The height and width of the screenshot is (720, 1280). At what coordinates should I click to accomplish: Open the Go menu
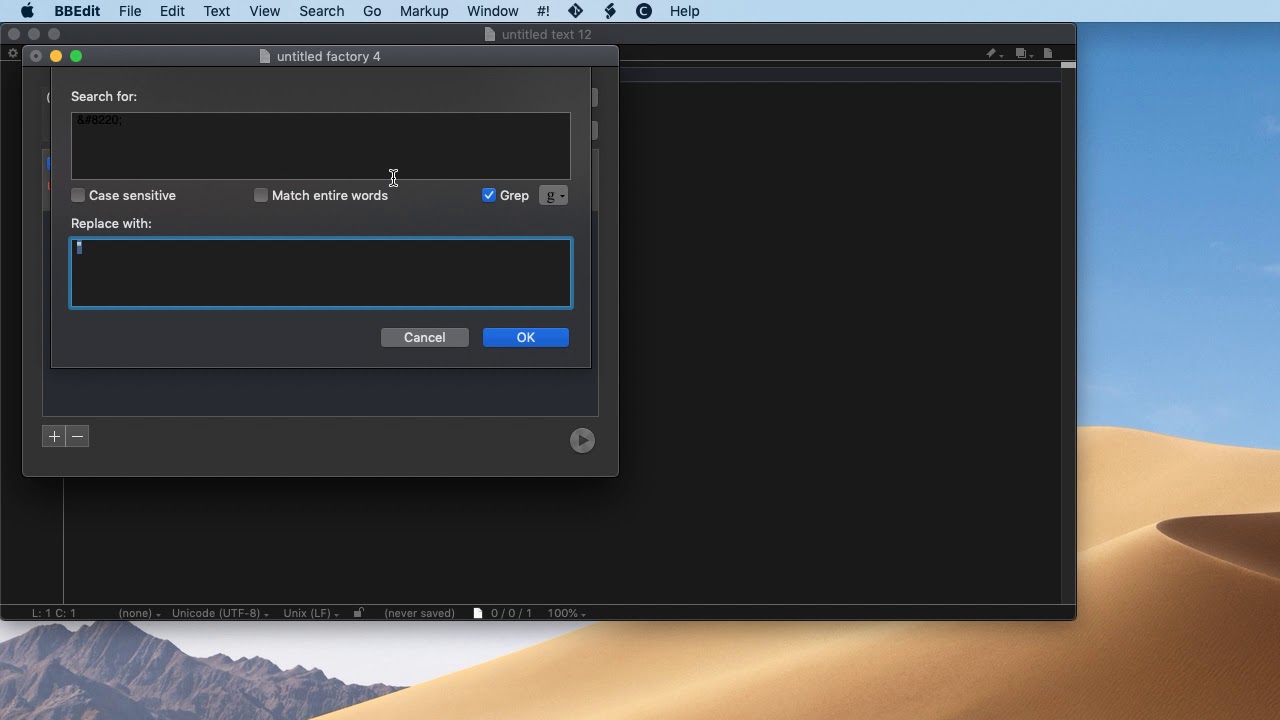372,11
